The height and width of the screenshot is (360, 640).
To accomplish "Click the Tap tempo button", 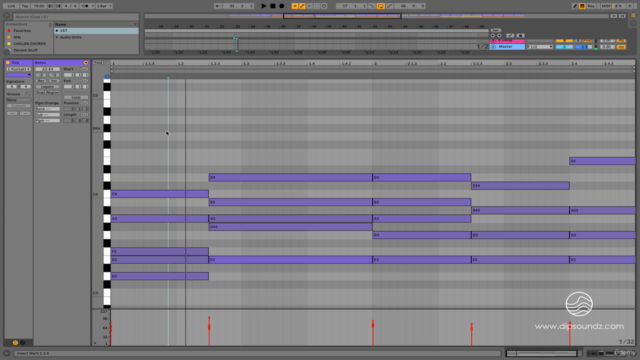I will coord(25,6).
